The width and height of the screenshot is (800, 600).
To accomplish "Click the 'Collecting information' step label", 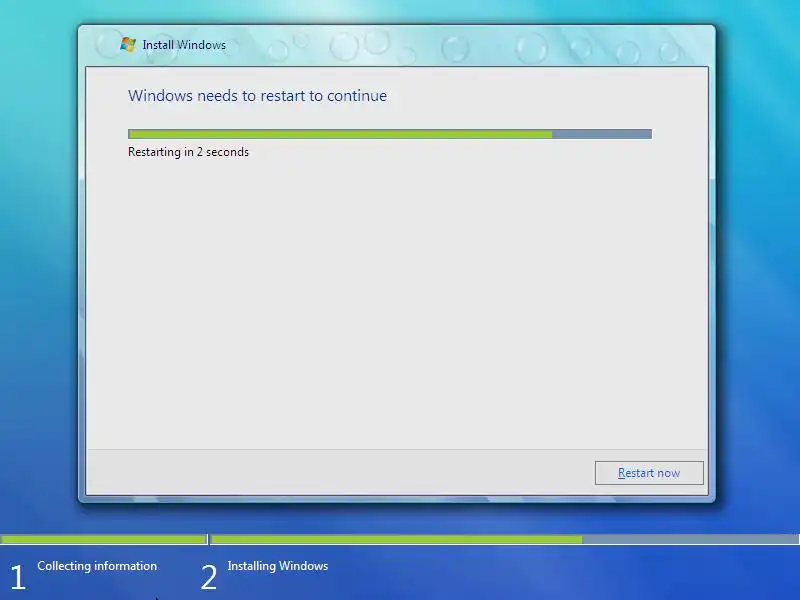I will pyautogui.click(x=97, y=566).
